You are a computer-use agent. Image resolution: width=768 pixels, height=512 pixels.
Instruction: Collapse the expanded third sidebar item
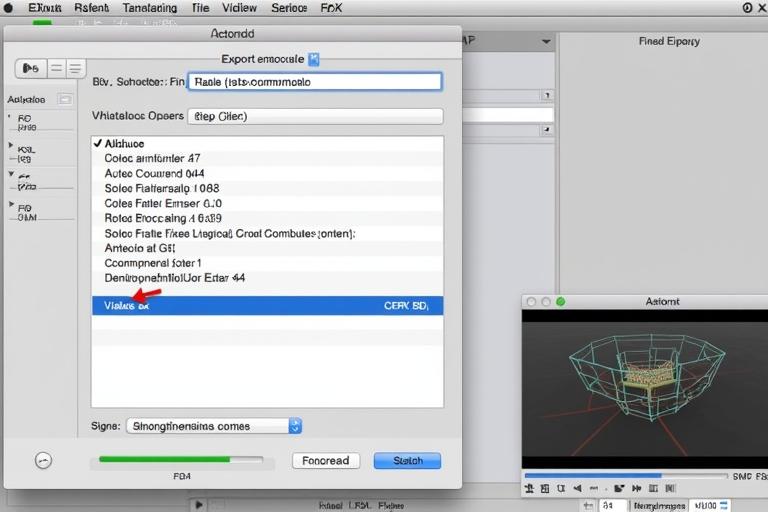[x=11, y=174]
